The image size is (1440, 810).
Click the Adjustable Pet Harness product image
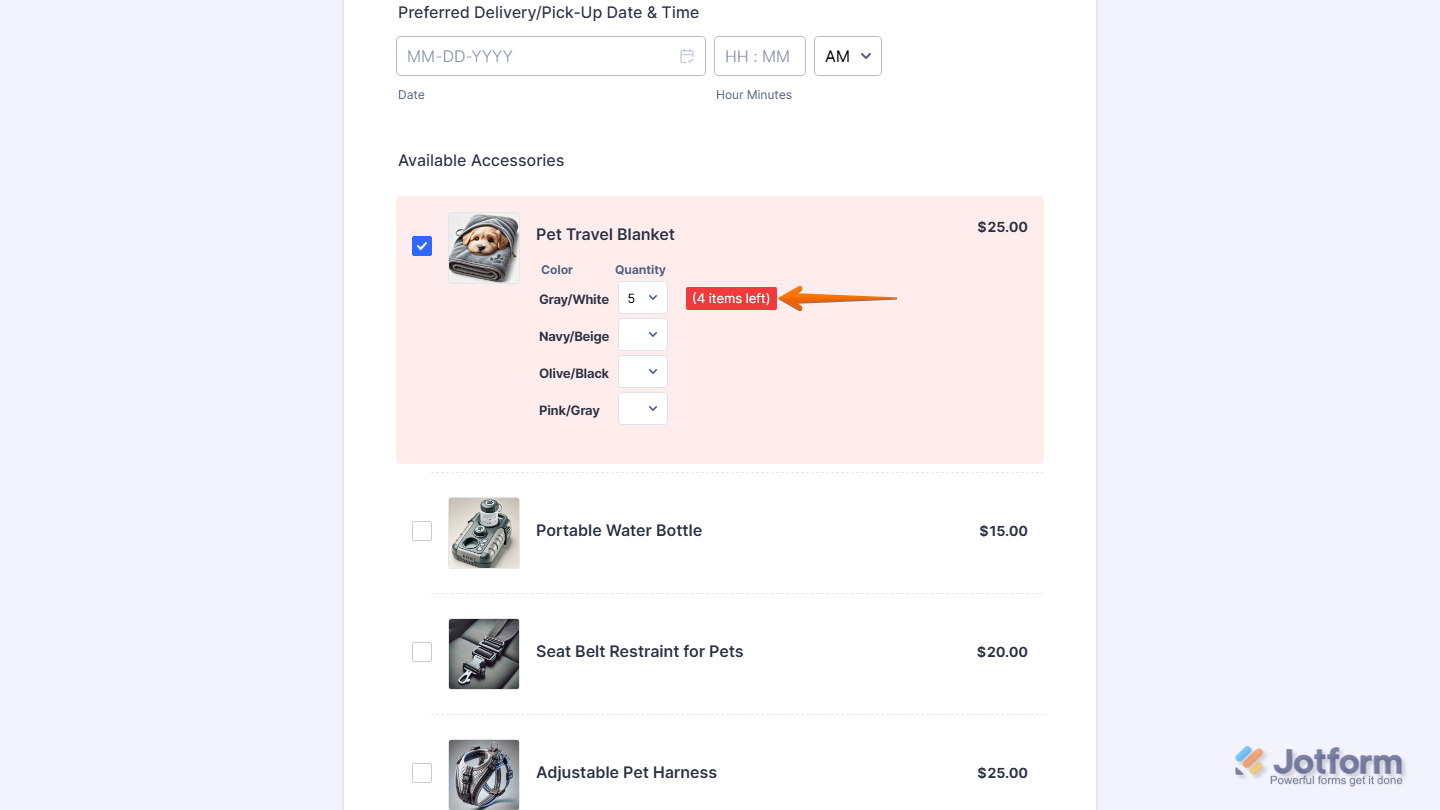coord(484,774)
